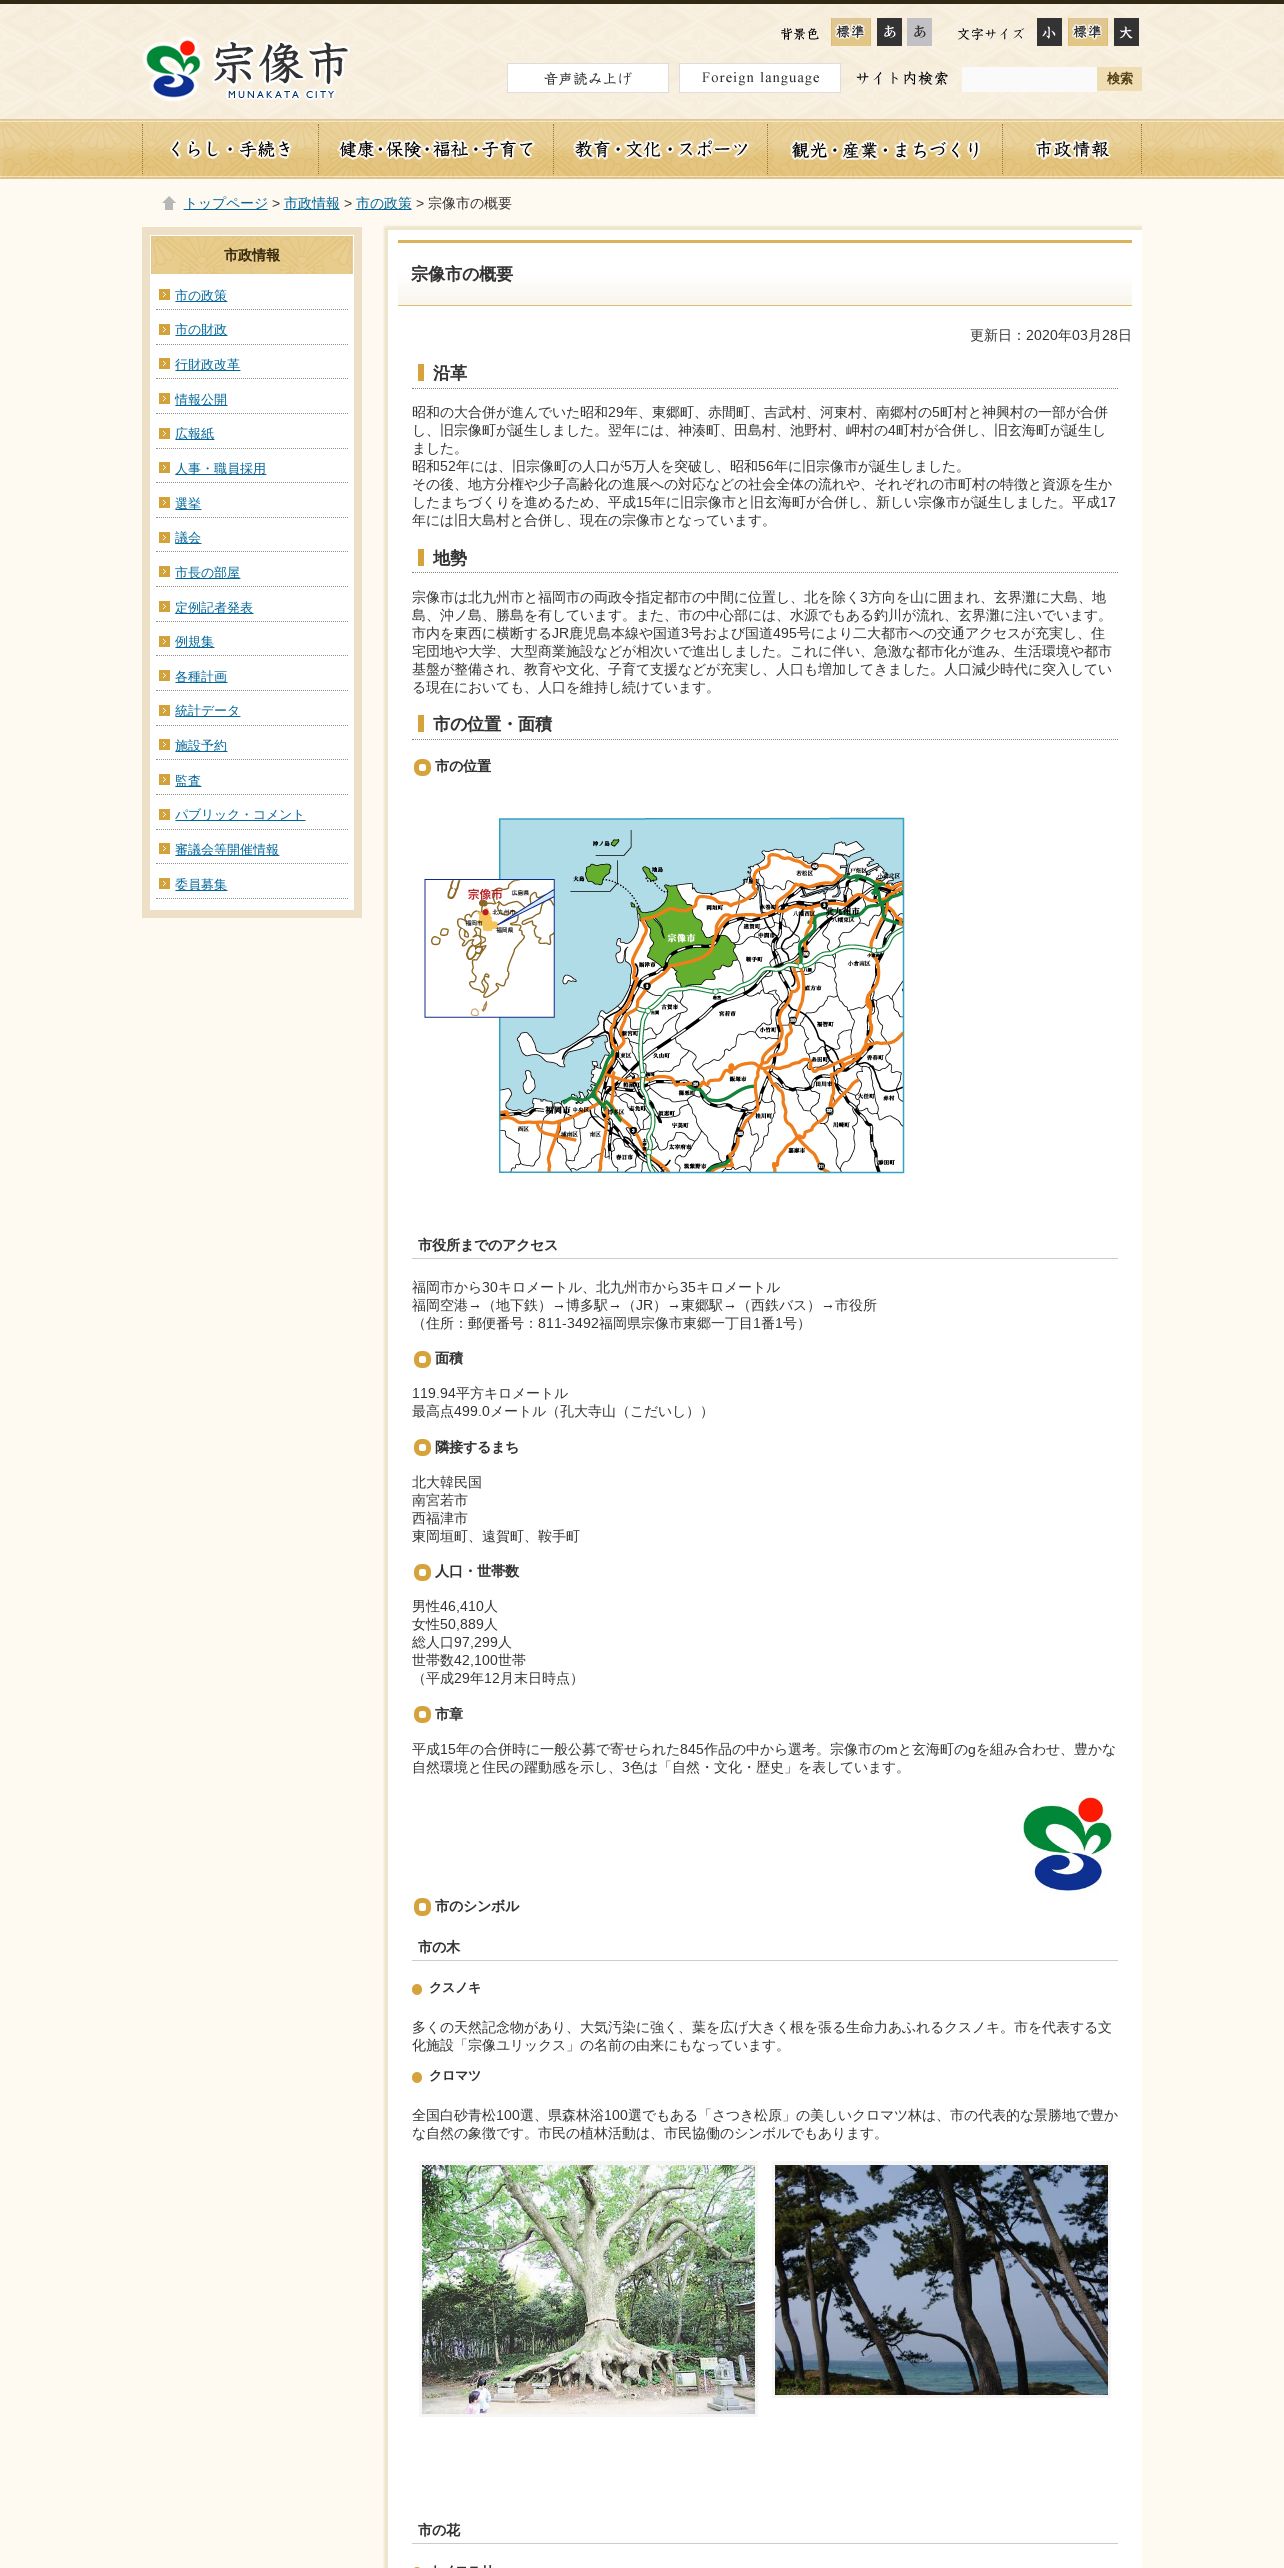Click the 検索 search button
1284x2568 pixels.
[1119, 79]
